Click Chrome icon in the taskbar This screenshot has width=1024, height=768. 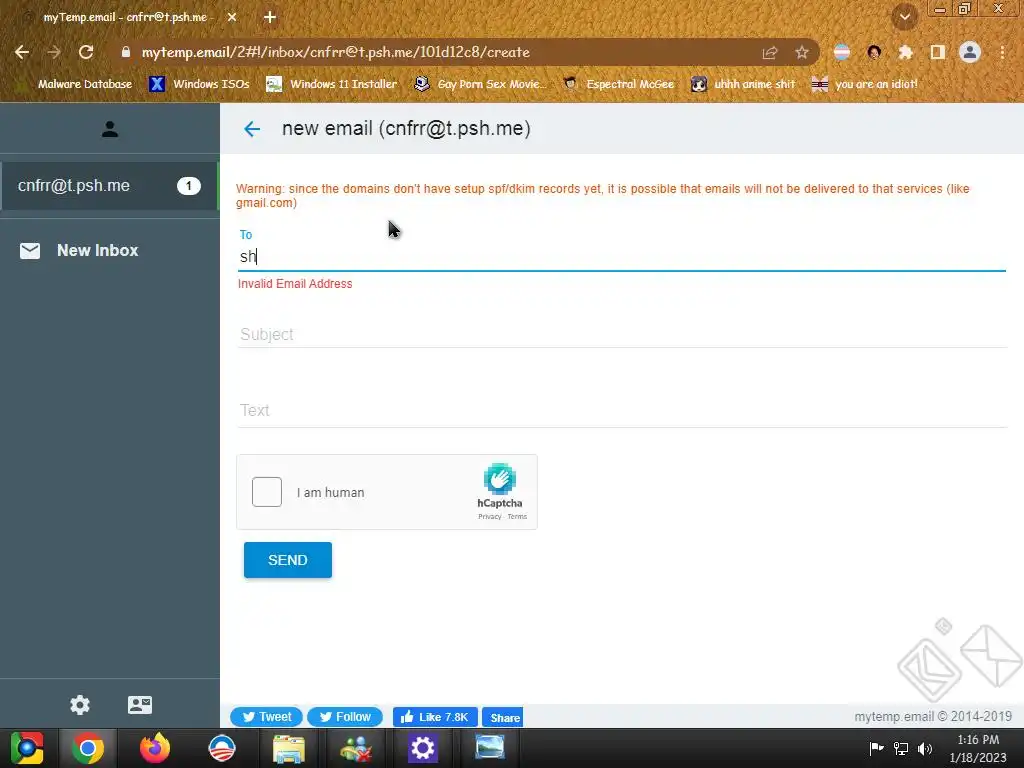coord(88,748)
